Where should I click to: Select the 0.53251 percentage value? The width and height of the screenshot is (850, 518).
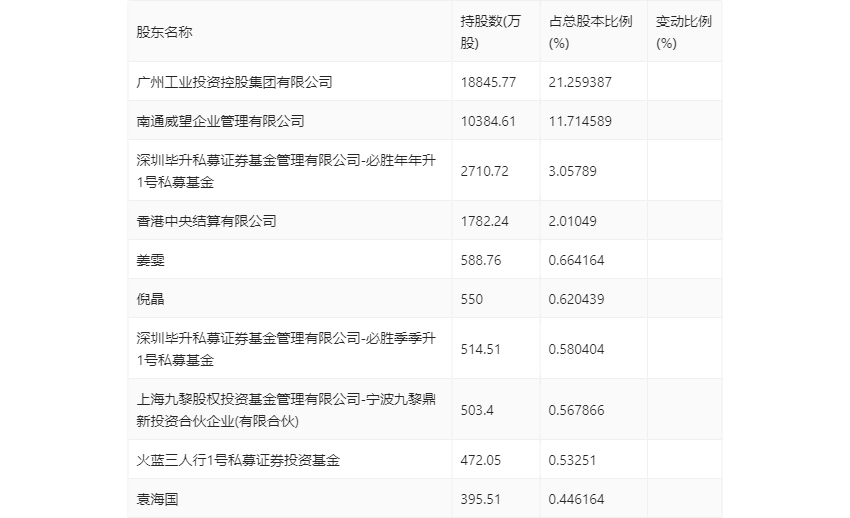tap(572, 460)
